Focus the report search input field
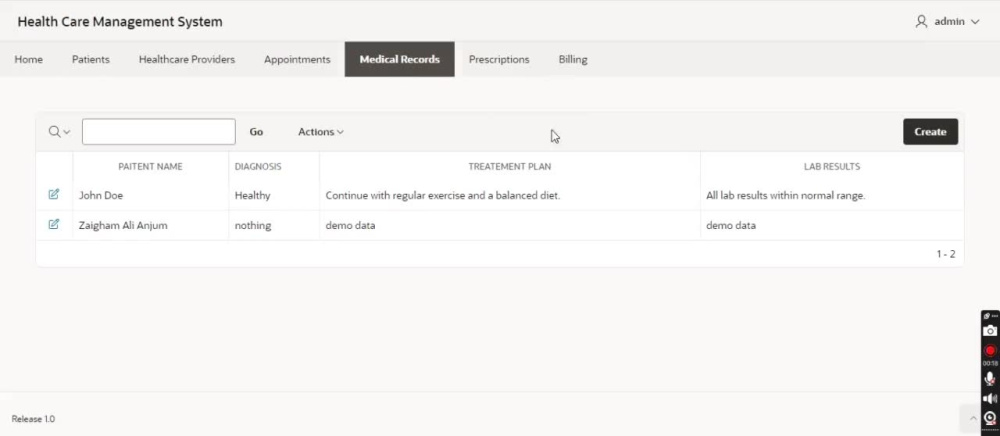 click(159, 132)
